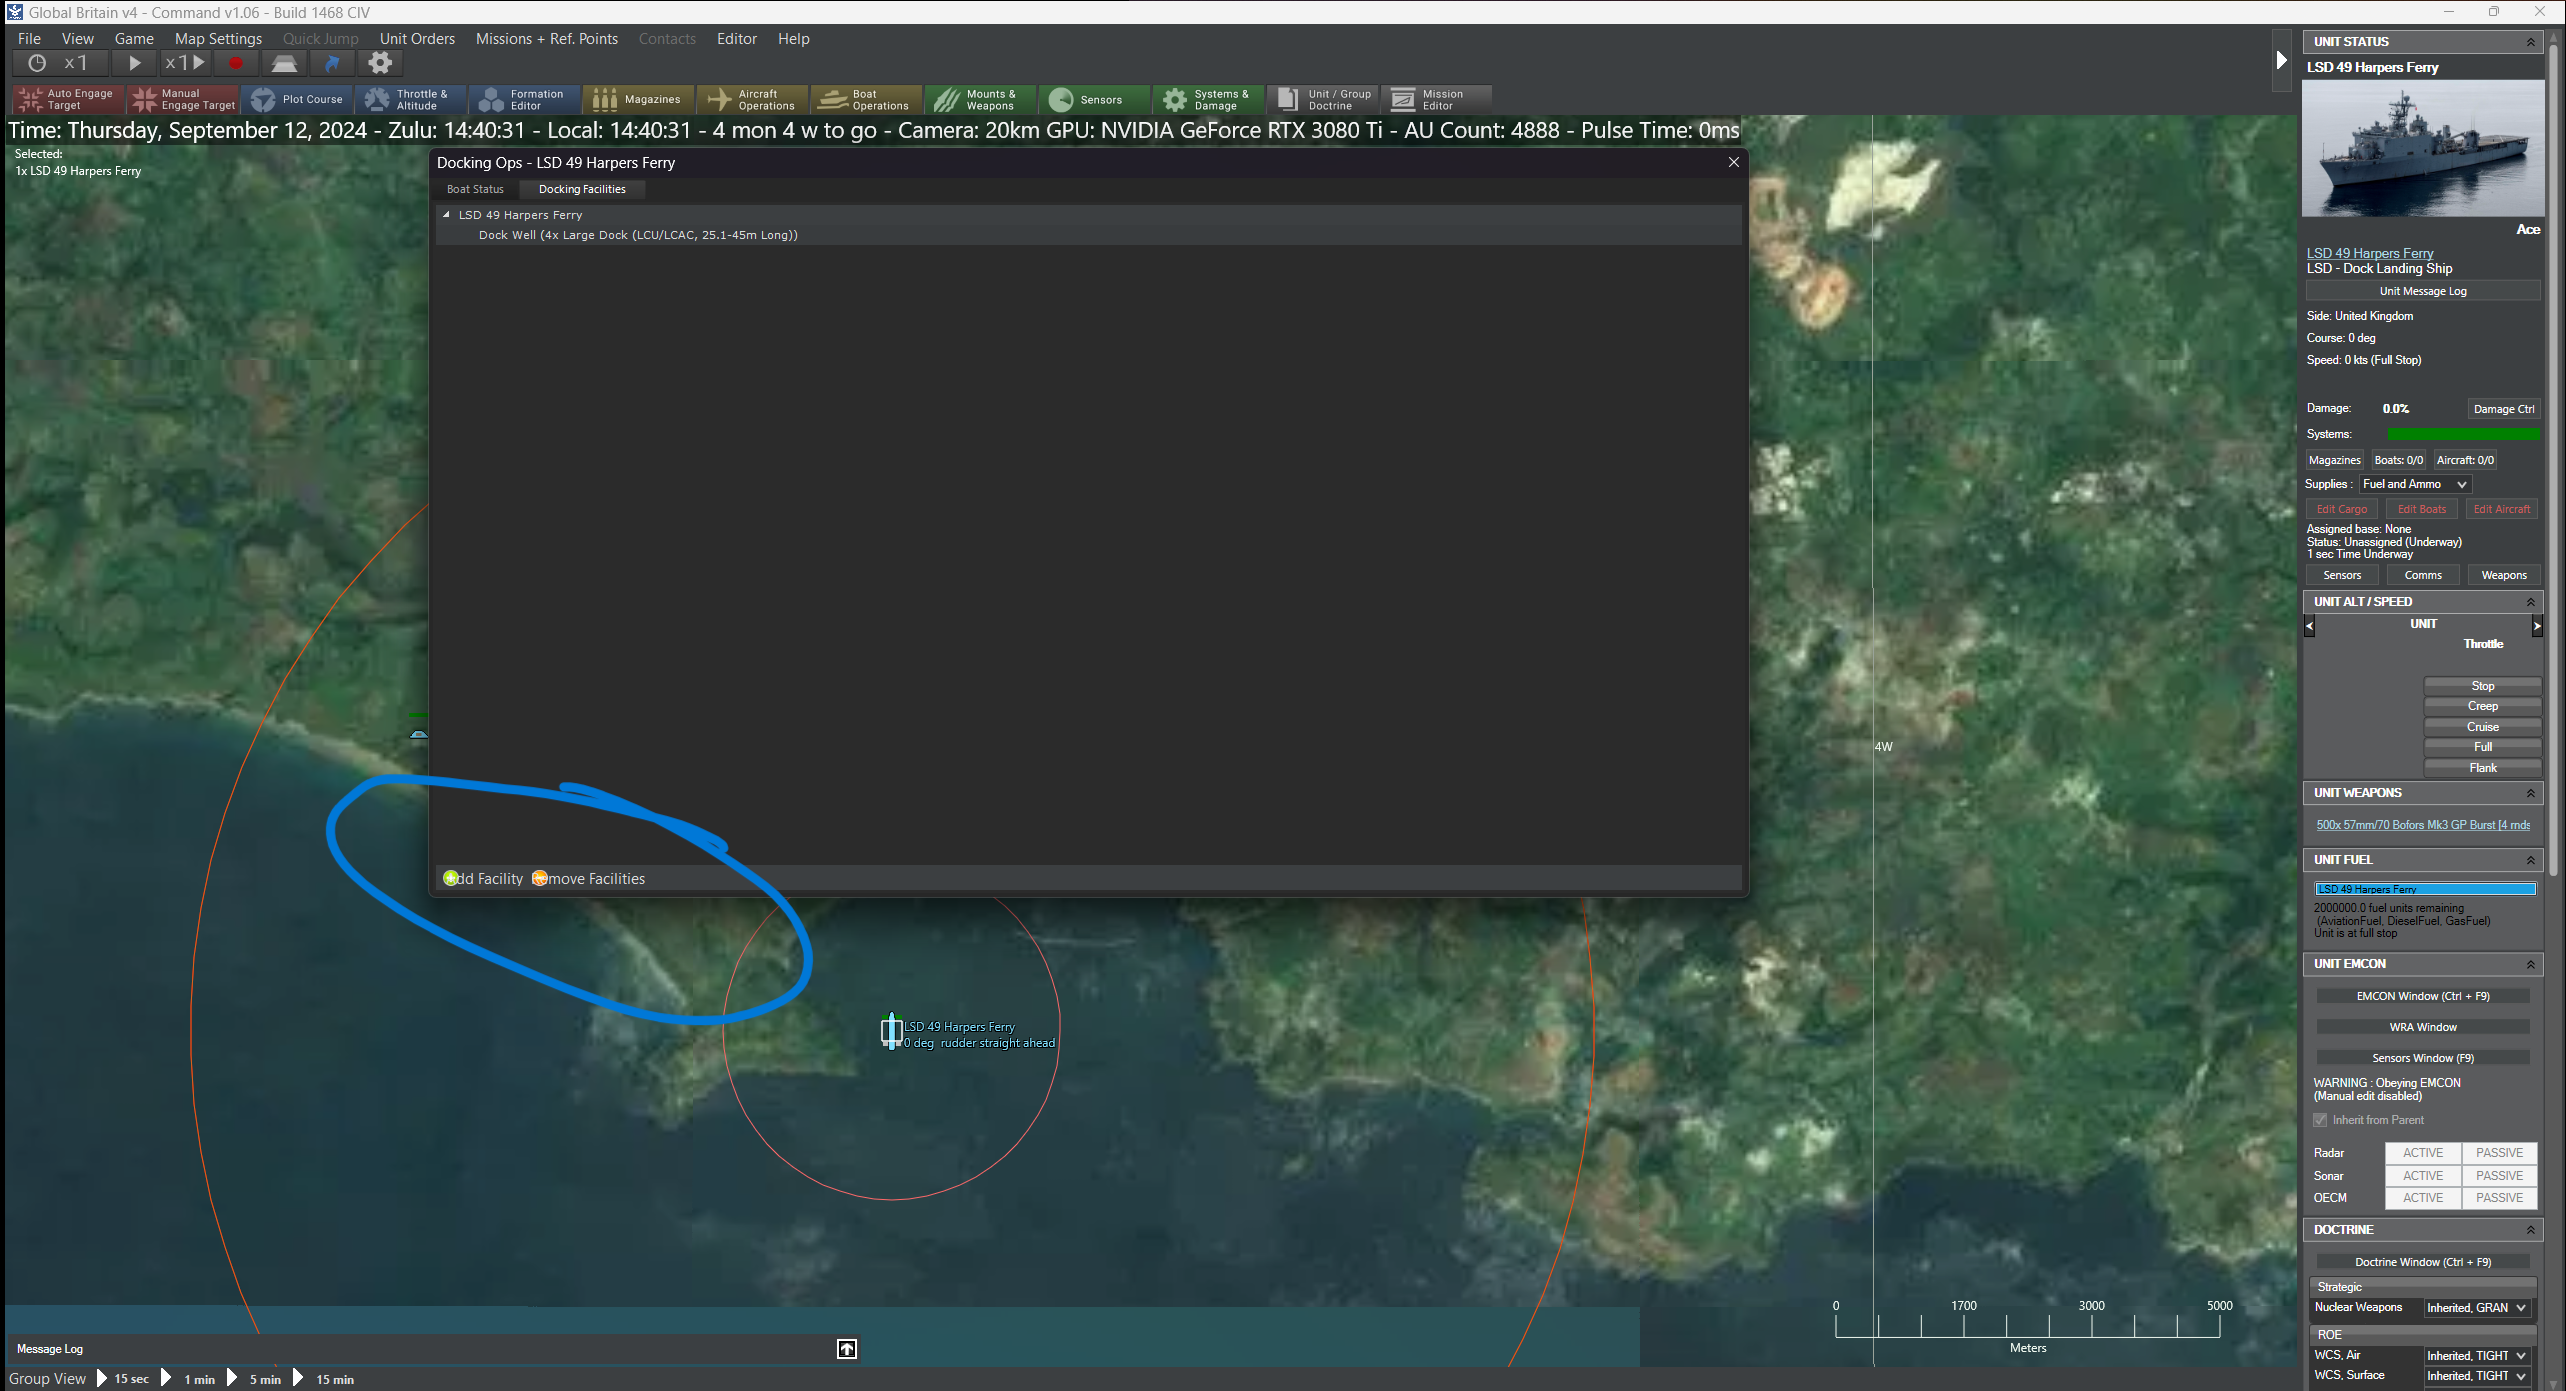
Task: Click the red record button
Action: [x=236, y=63]
